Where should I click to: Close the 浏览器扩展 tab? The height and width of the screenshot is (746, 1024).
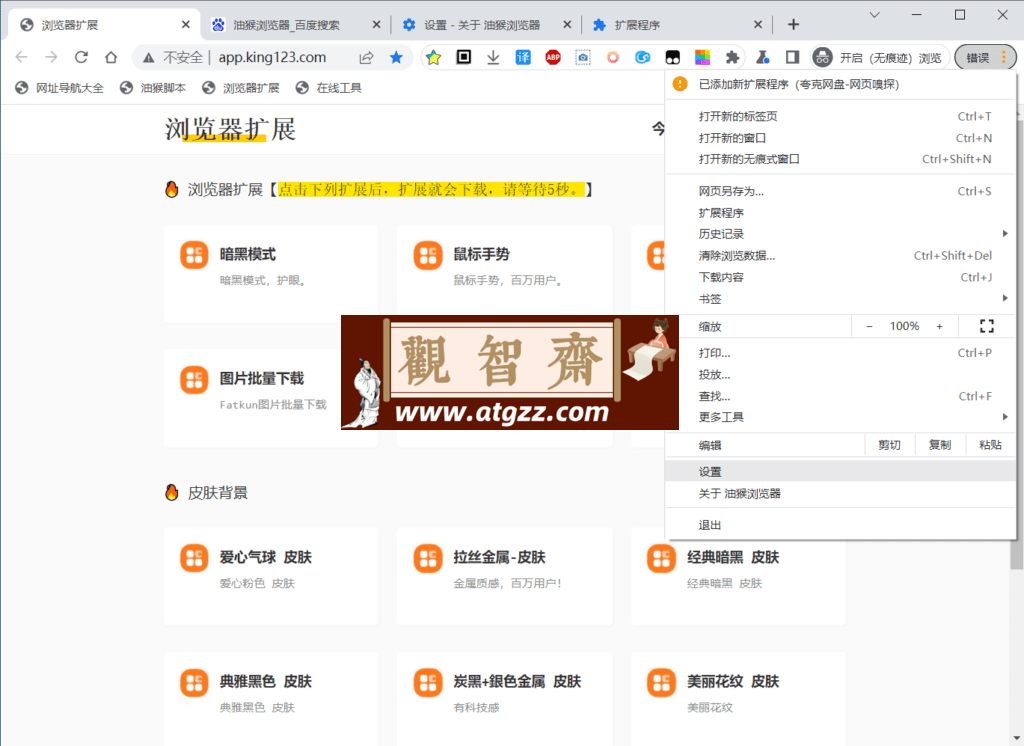185,25
